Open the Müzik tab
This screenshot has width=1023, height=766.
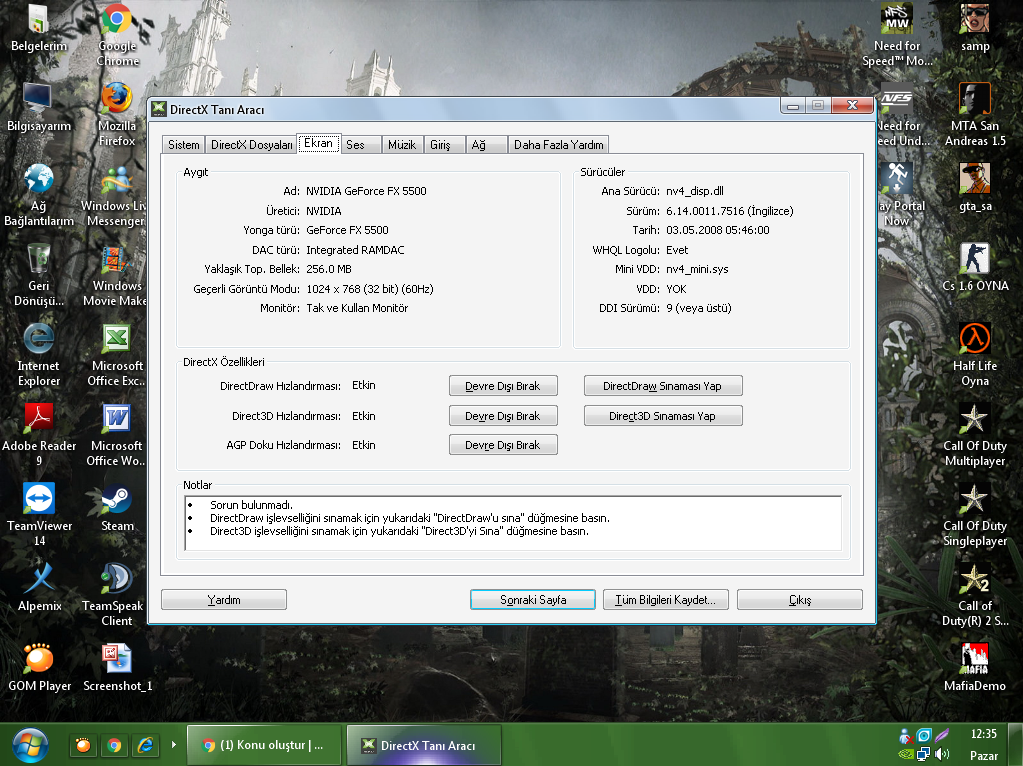pyautogui.click(x=402, y=145)
